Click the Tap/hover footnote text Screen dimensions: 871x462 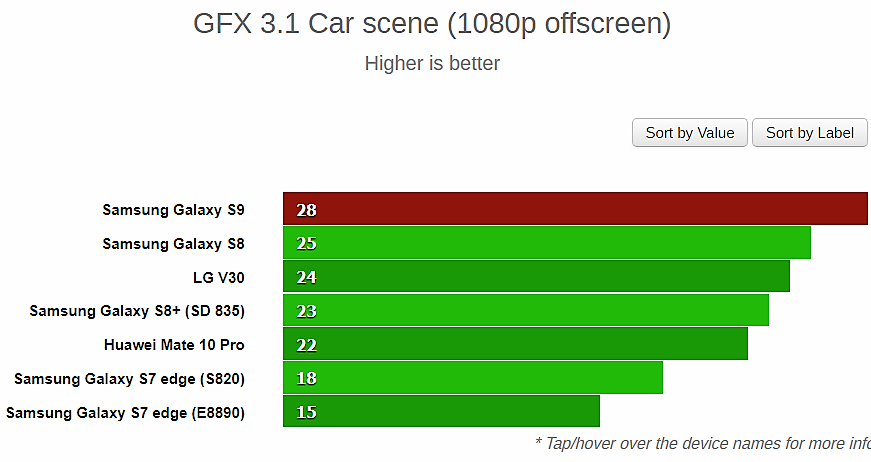pyautogui.click(x=702, y=442)
